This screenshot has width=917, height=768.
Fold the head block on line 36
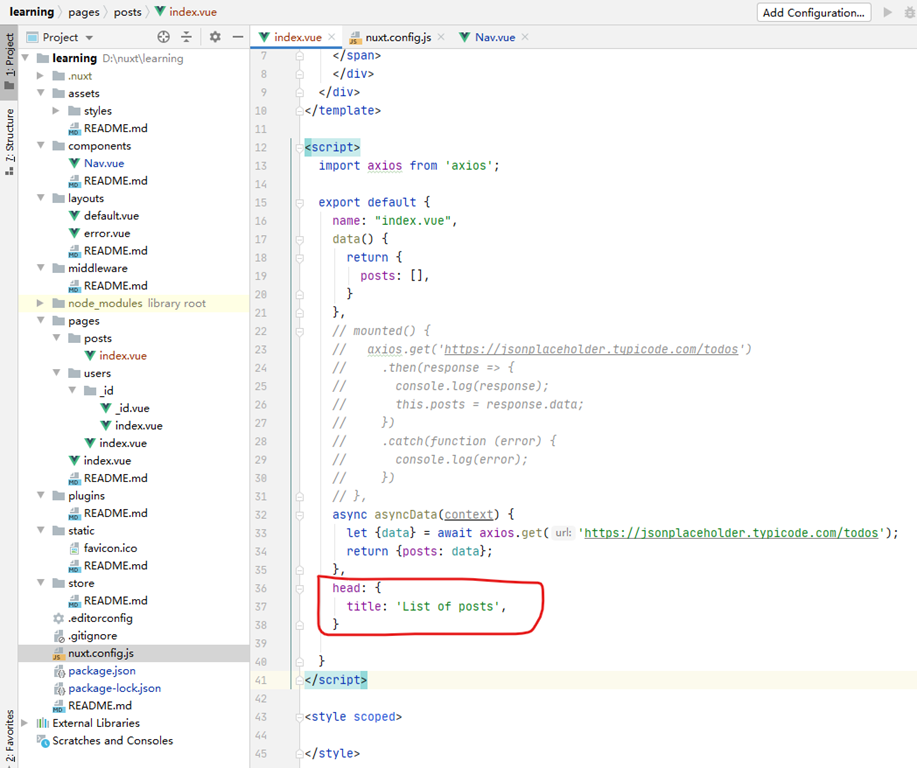[x=299, y=588]
